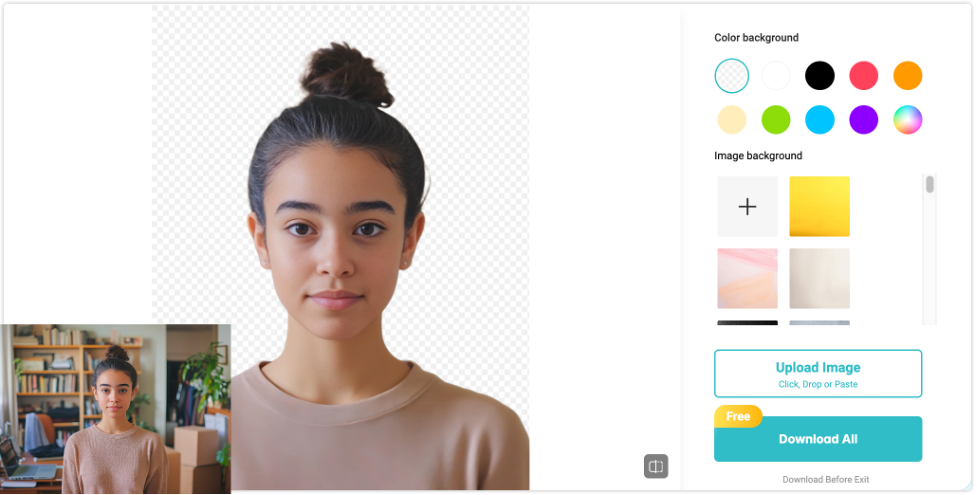Screen dimensions: 977x495
Task: Apply the beige textured image background
Action: 819,279
